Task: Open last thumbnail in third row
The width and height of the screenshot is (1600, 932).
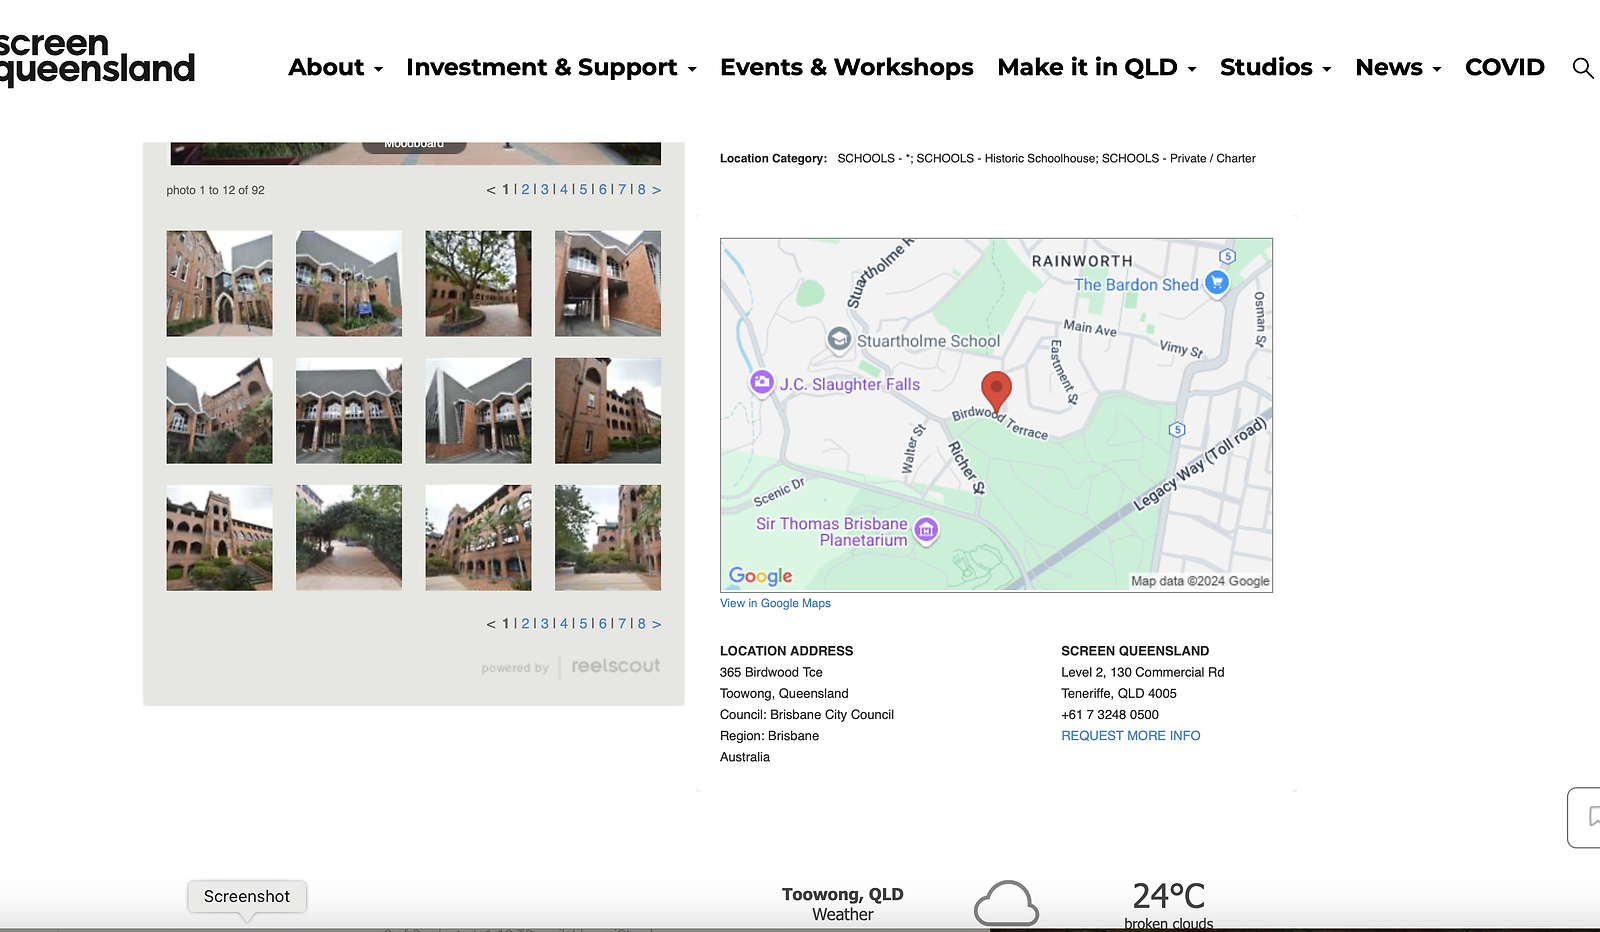Action: tap(608, 538)
